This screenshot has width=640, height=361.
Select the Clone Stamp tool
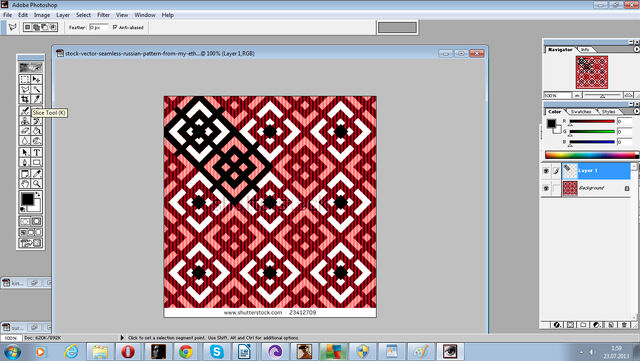[x=25, y=121]
